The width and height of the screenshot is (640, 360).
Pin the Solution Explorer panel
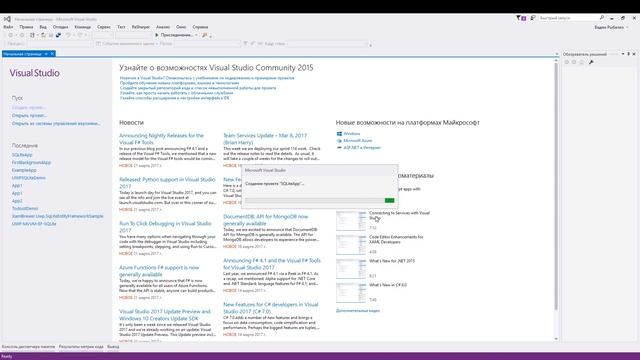point(629,54)
